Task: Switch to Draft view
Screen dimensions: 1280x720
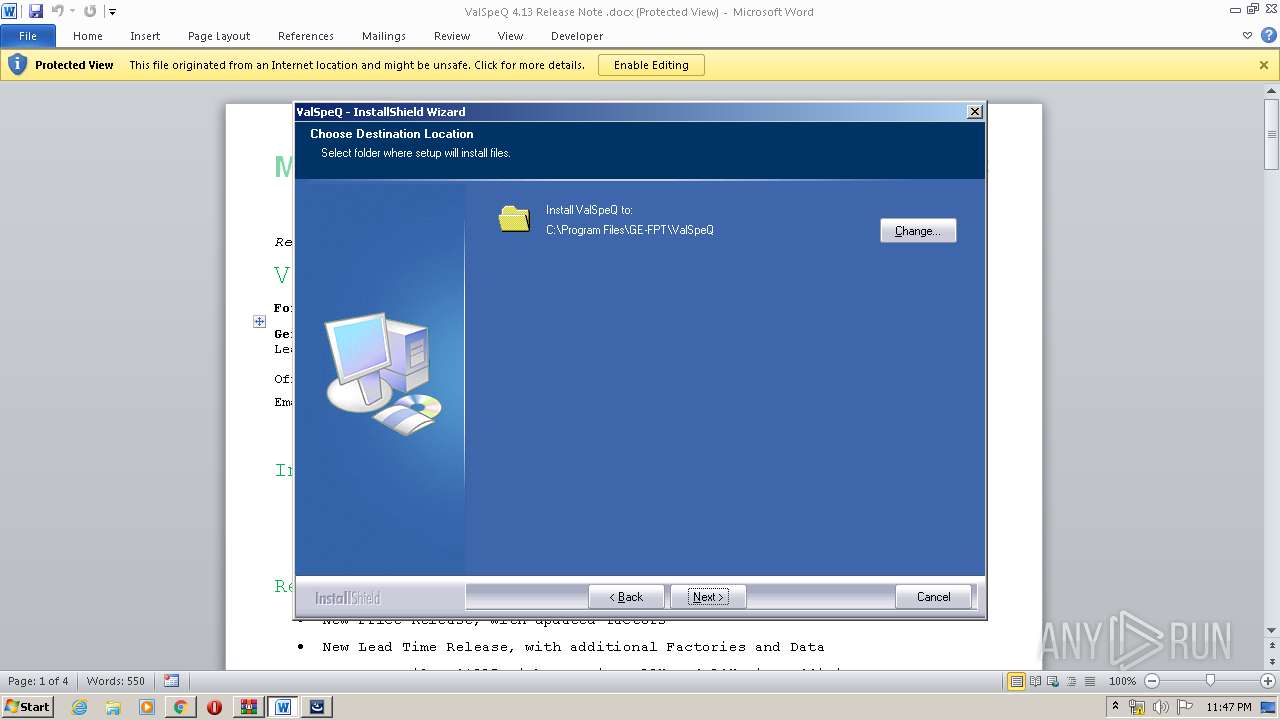Action: [1088, 681]
